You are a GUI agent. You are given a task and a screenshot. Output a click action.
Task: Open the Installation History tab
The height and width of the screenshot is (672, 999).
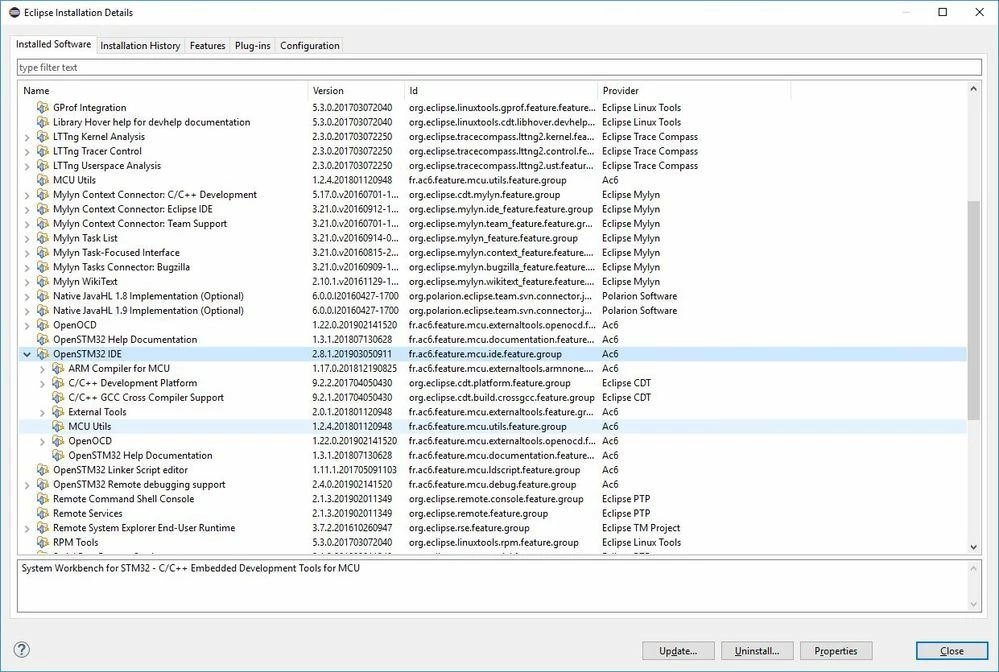pyautogui.click(x=140, y=45)
